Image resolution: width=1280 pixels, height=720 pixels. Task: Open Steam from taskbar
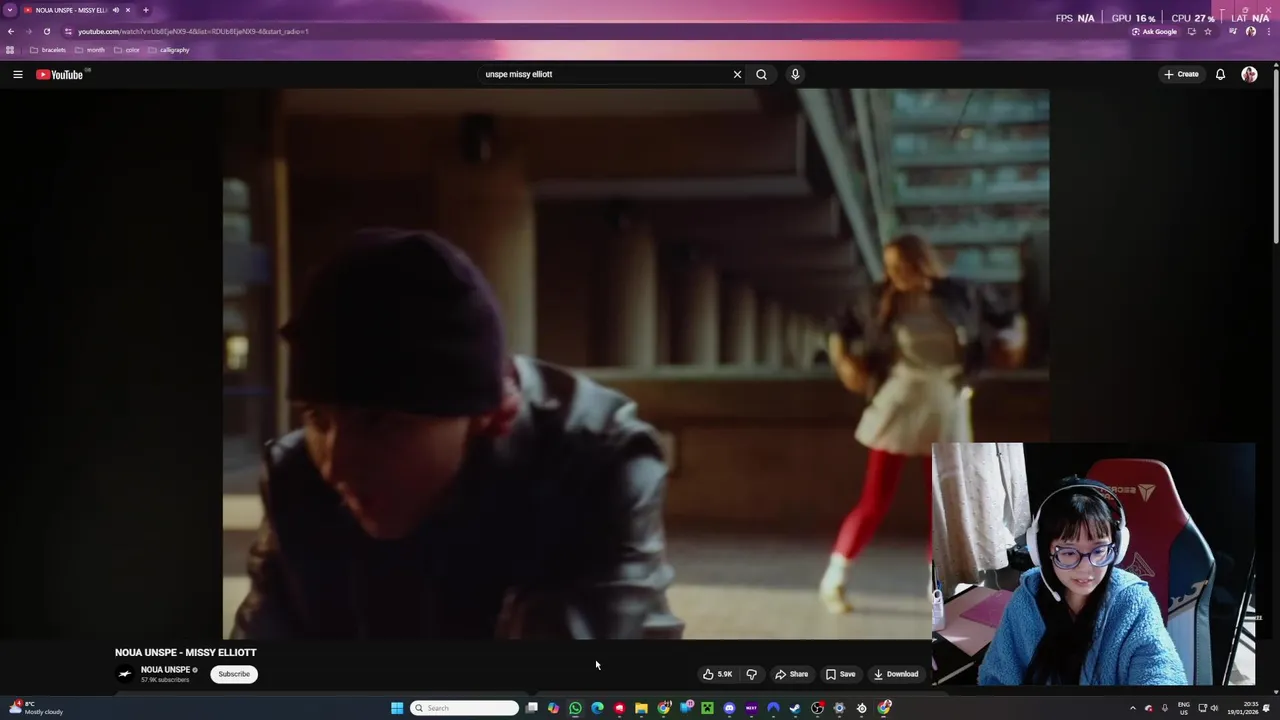795,708
